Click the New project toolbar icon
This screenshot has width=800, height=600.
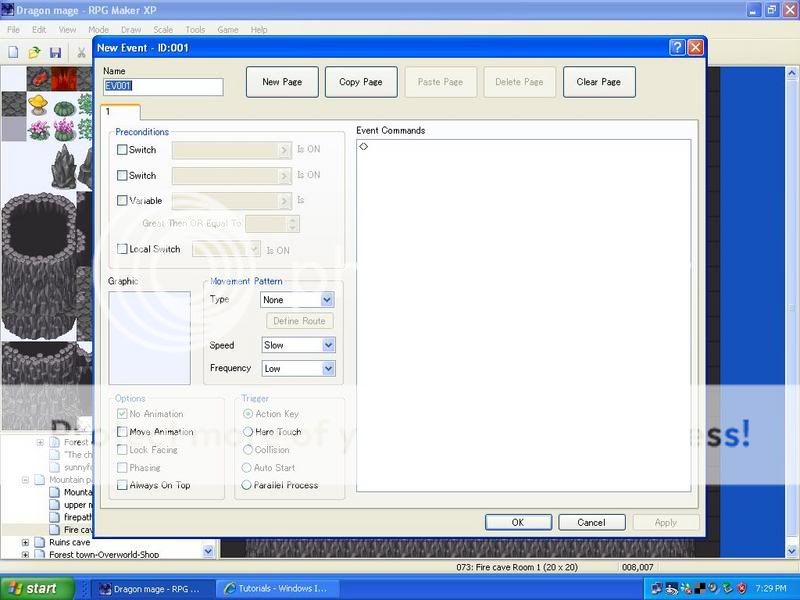pyautogui.click(x=13, y=52)
